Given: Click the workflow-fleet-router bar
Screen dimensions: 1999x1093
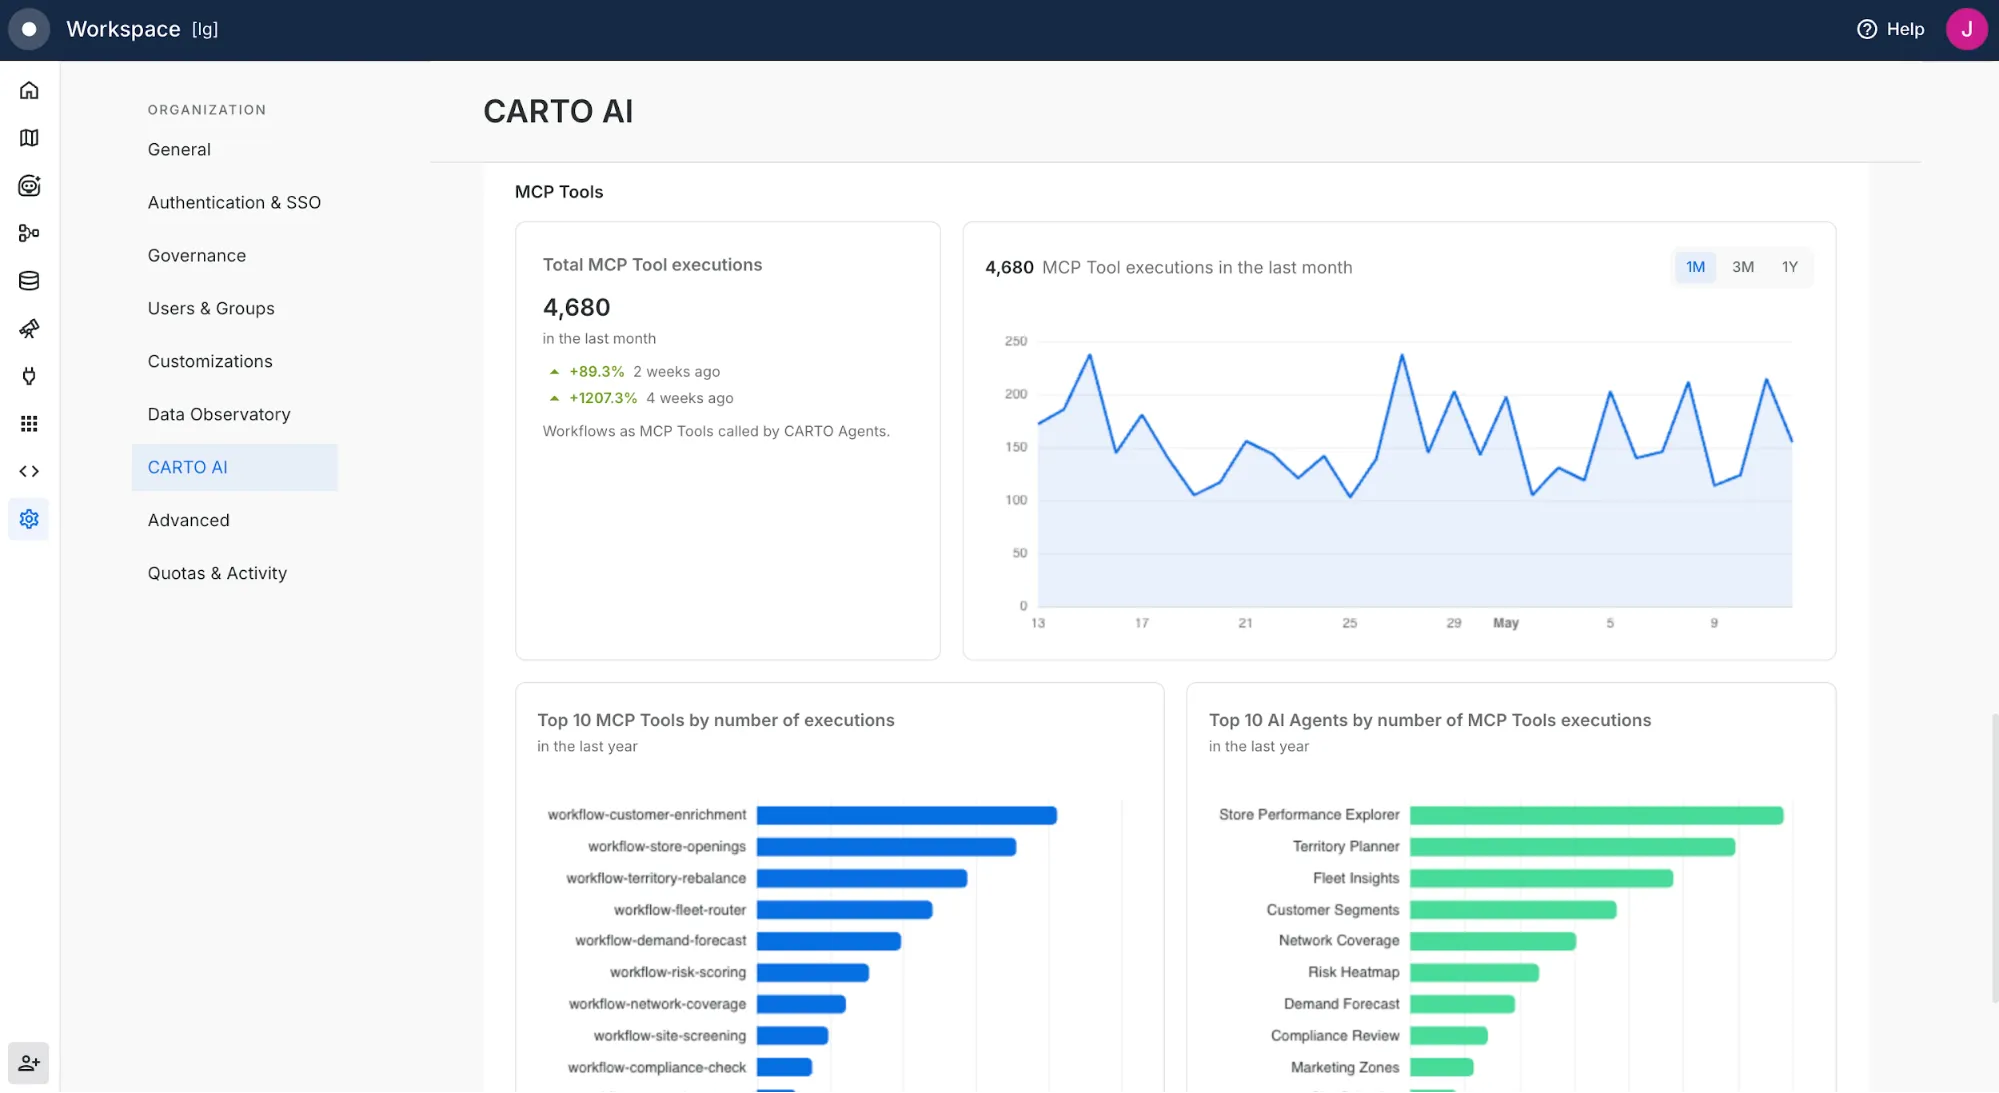Looking at the screenshot, I should click(x=844, y=910).
